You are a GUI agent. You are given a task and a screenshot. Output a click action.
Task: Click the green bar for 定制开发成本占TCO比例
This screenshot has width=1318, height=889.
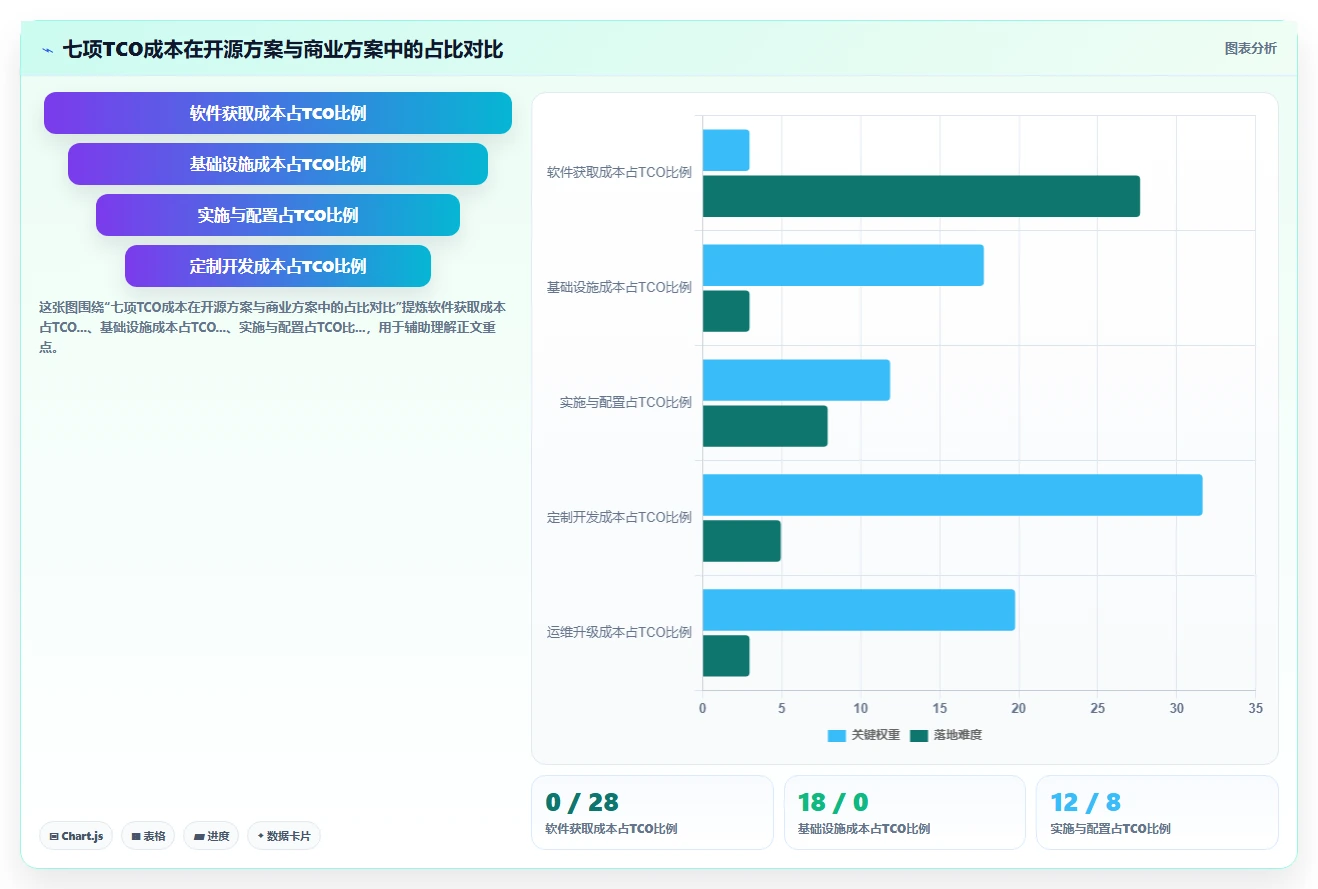tap(741, 541)
